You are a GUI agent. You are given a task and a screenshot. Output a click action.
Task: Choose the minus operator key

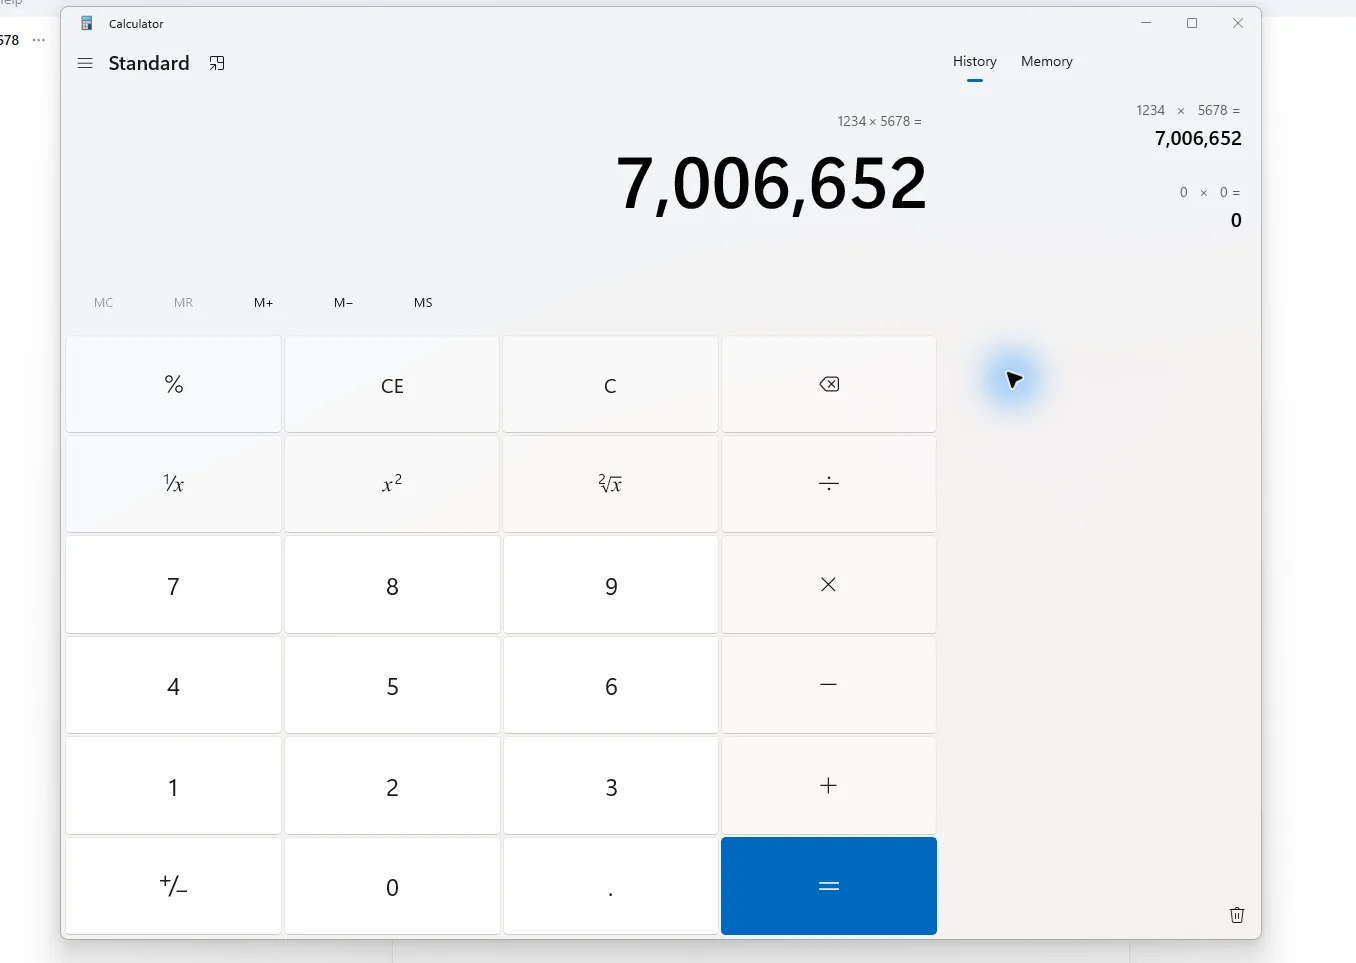click(x=829, y=685)
